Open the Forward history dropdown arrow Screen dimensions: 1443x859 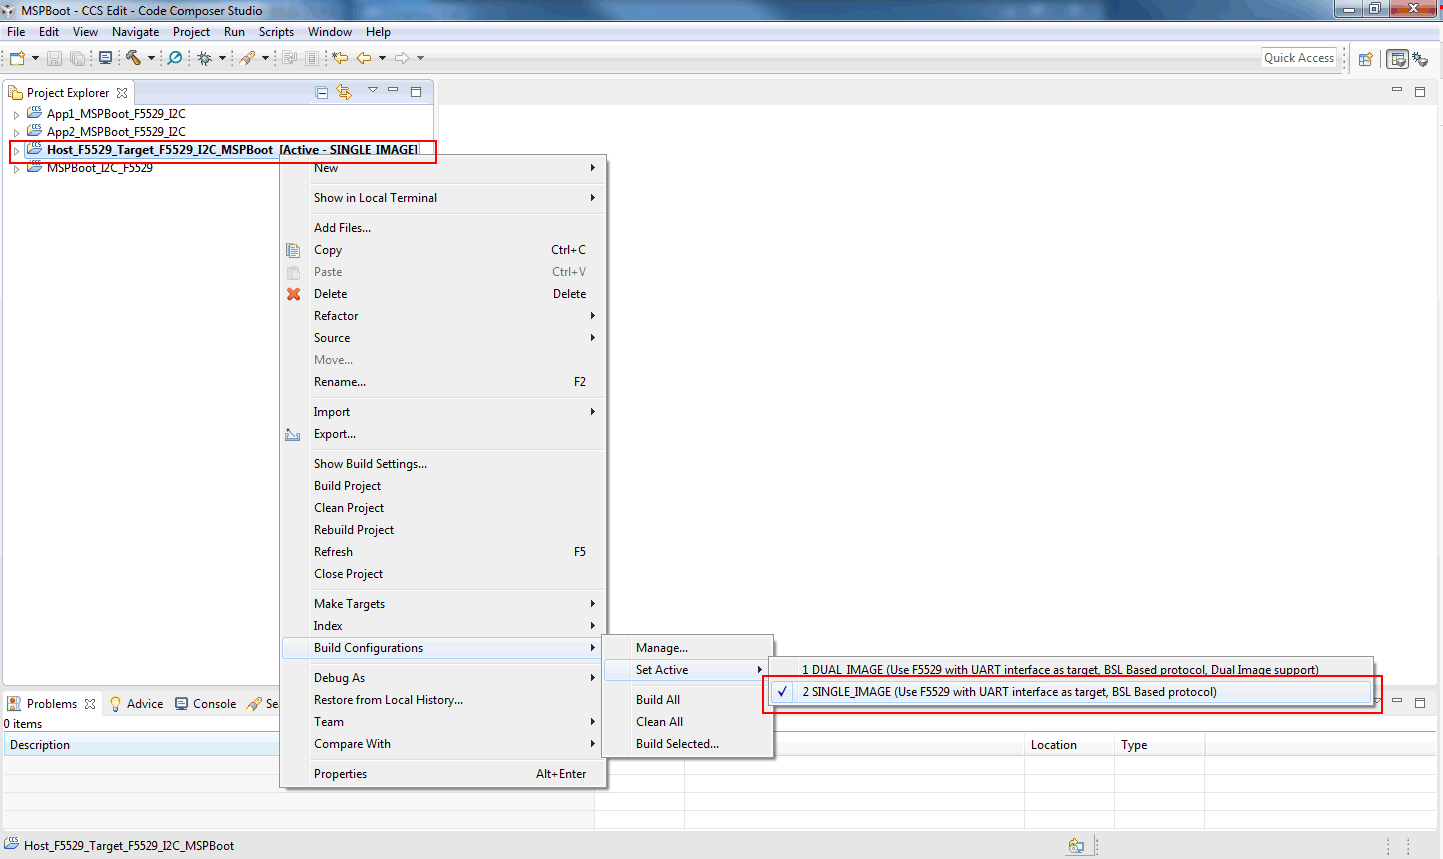(x=420, y=58)
